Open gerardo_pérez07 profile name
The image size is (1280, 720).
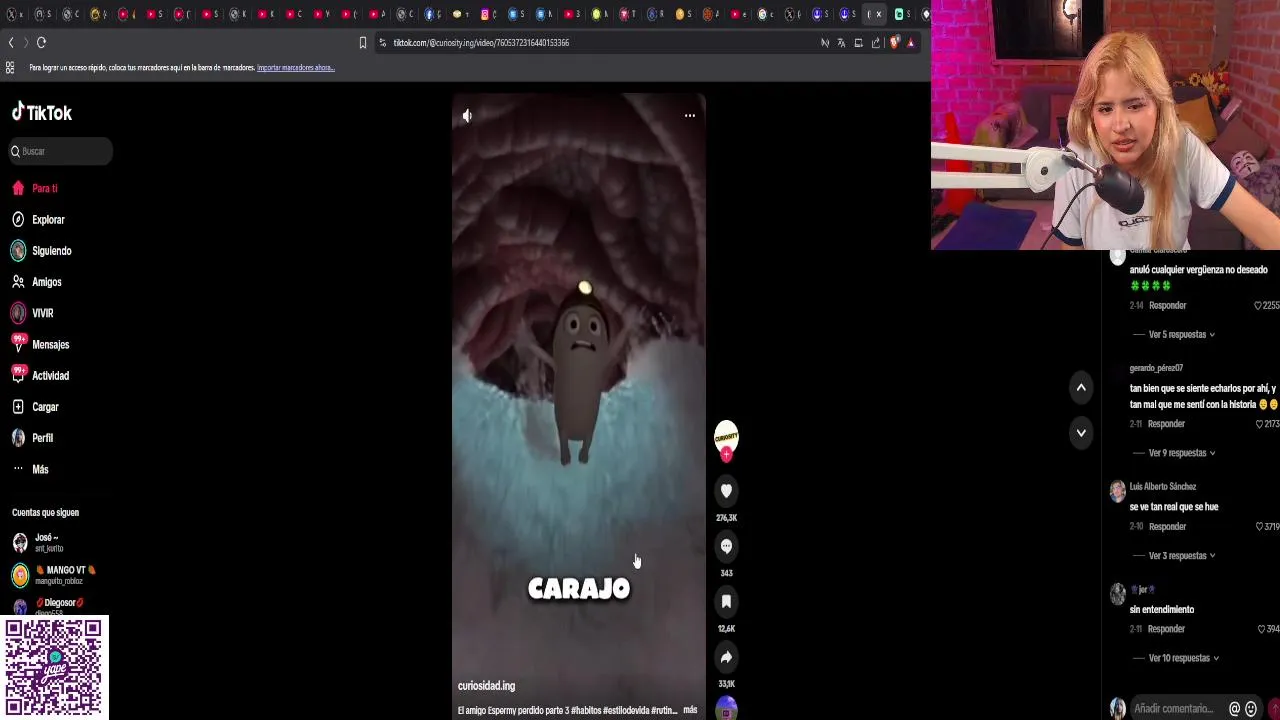[x=1156, y=368]
